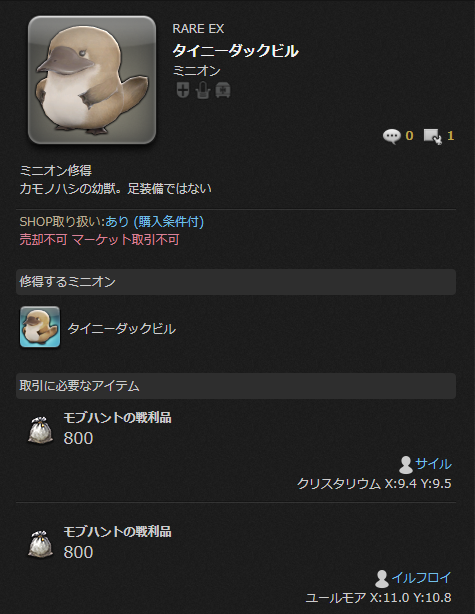Click the second モブハントの戦利品 bag icon
Image resolution: width=475 pixels, height=614 pixels.
(x=40, y=544)
